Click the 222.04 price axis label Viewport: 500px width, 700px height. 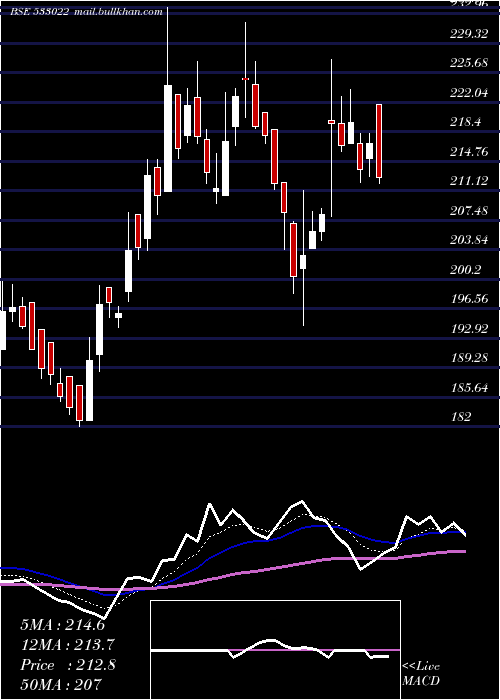469,93
